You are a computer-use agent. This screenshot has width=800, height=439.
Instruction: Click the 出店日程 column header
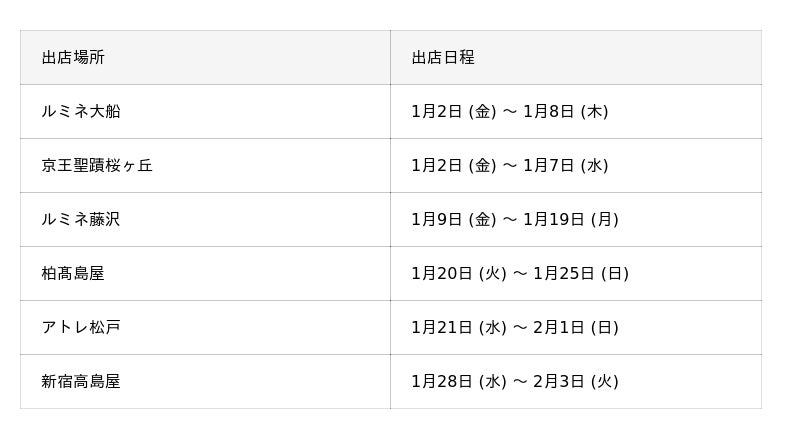(x=443, y=57)
